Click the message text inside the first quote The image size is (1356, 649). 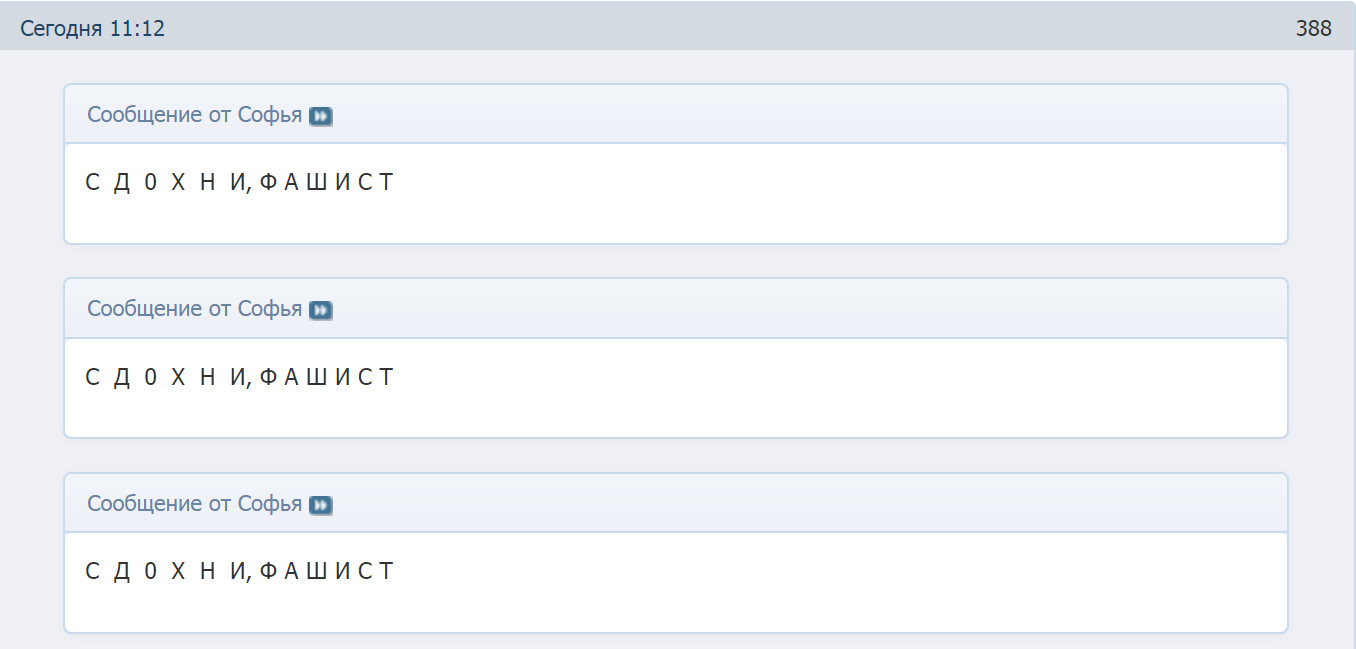click(x=240, y=182)
